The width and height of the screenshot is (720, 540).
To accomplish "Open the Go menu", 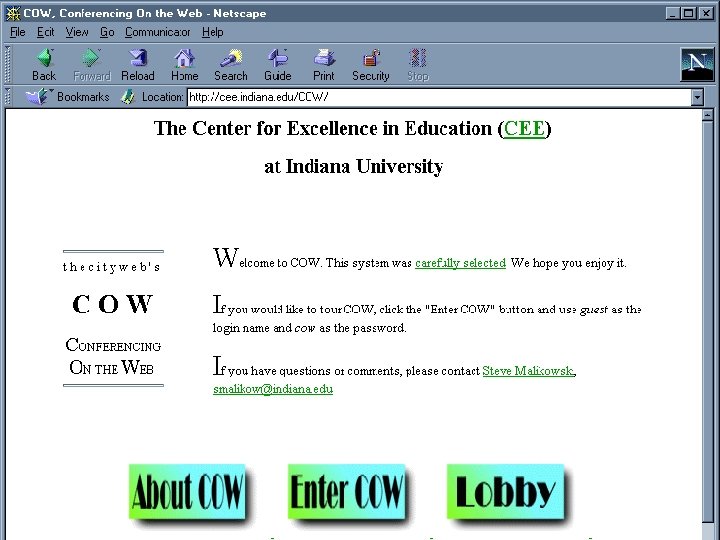I will click(107, 32).
